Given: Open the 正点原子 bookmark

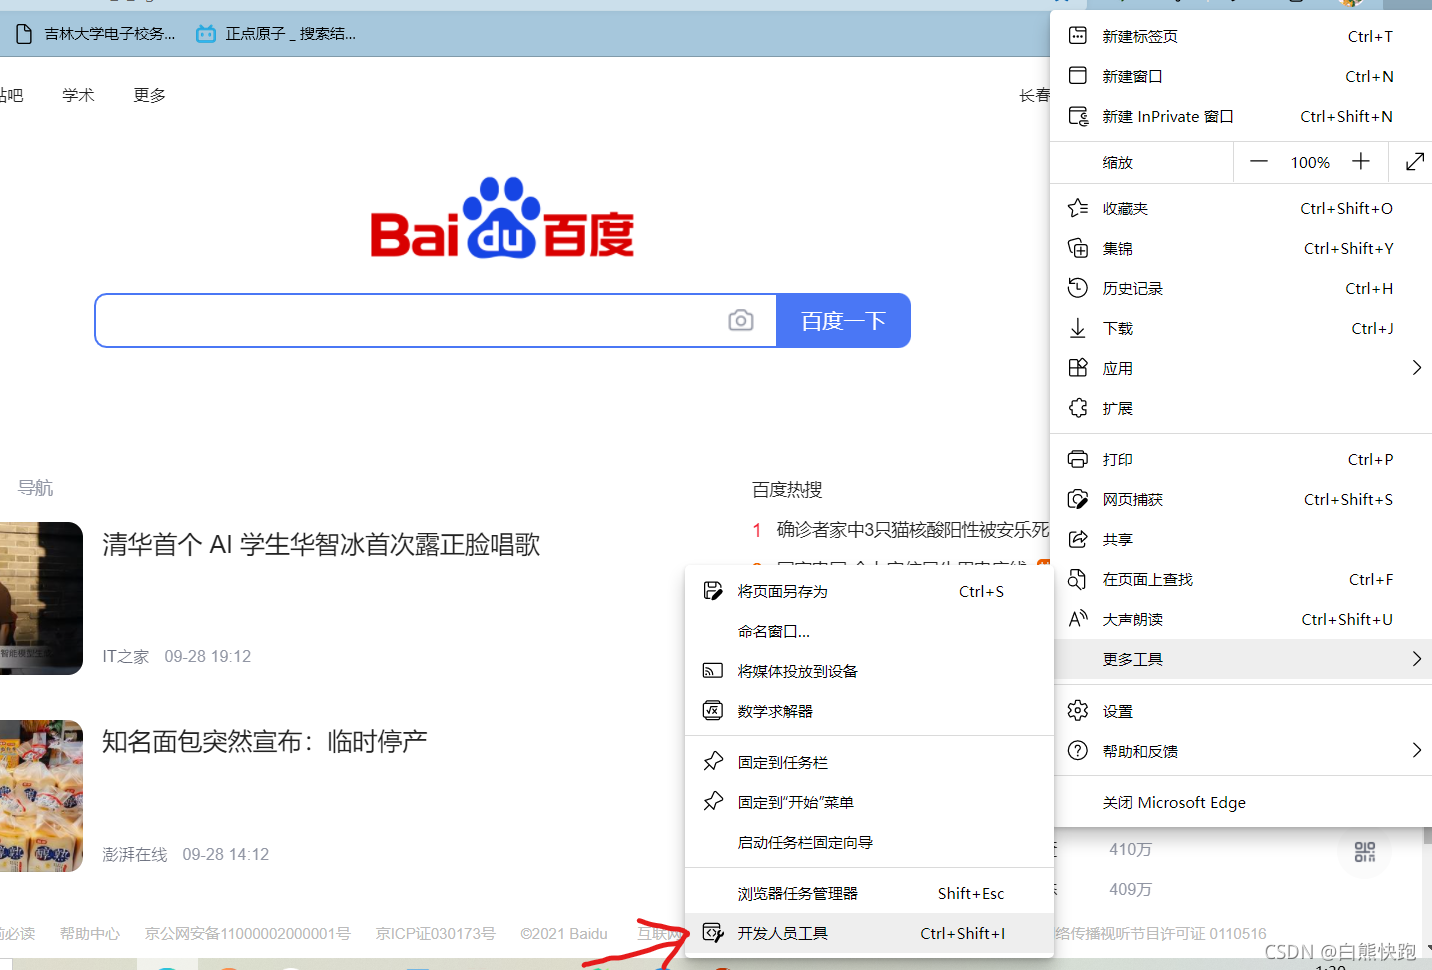Looking at the screenshot, I should pyautogui.click(x=276, y=34).
